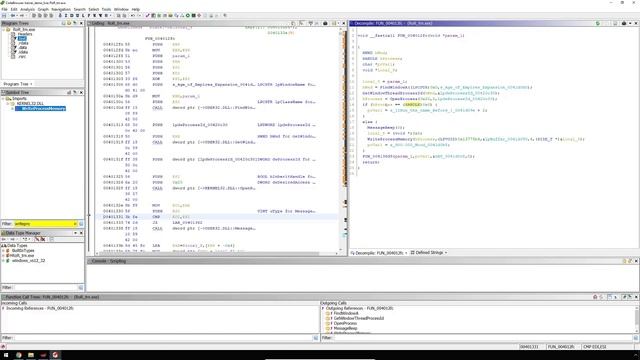Open Windows Start button on taskbar
This screenshot has height=360, width=640.
(x=6, y=355)
